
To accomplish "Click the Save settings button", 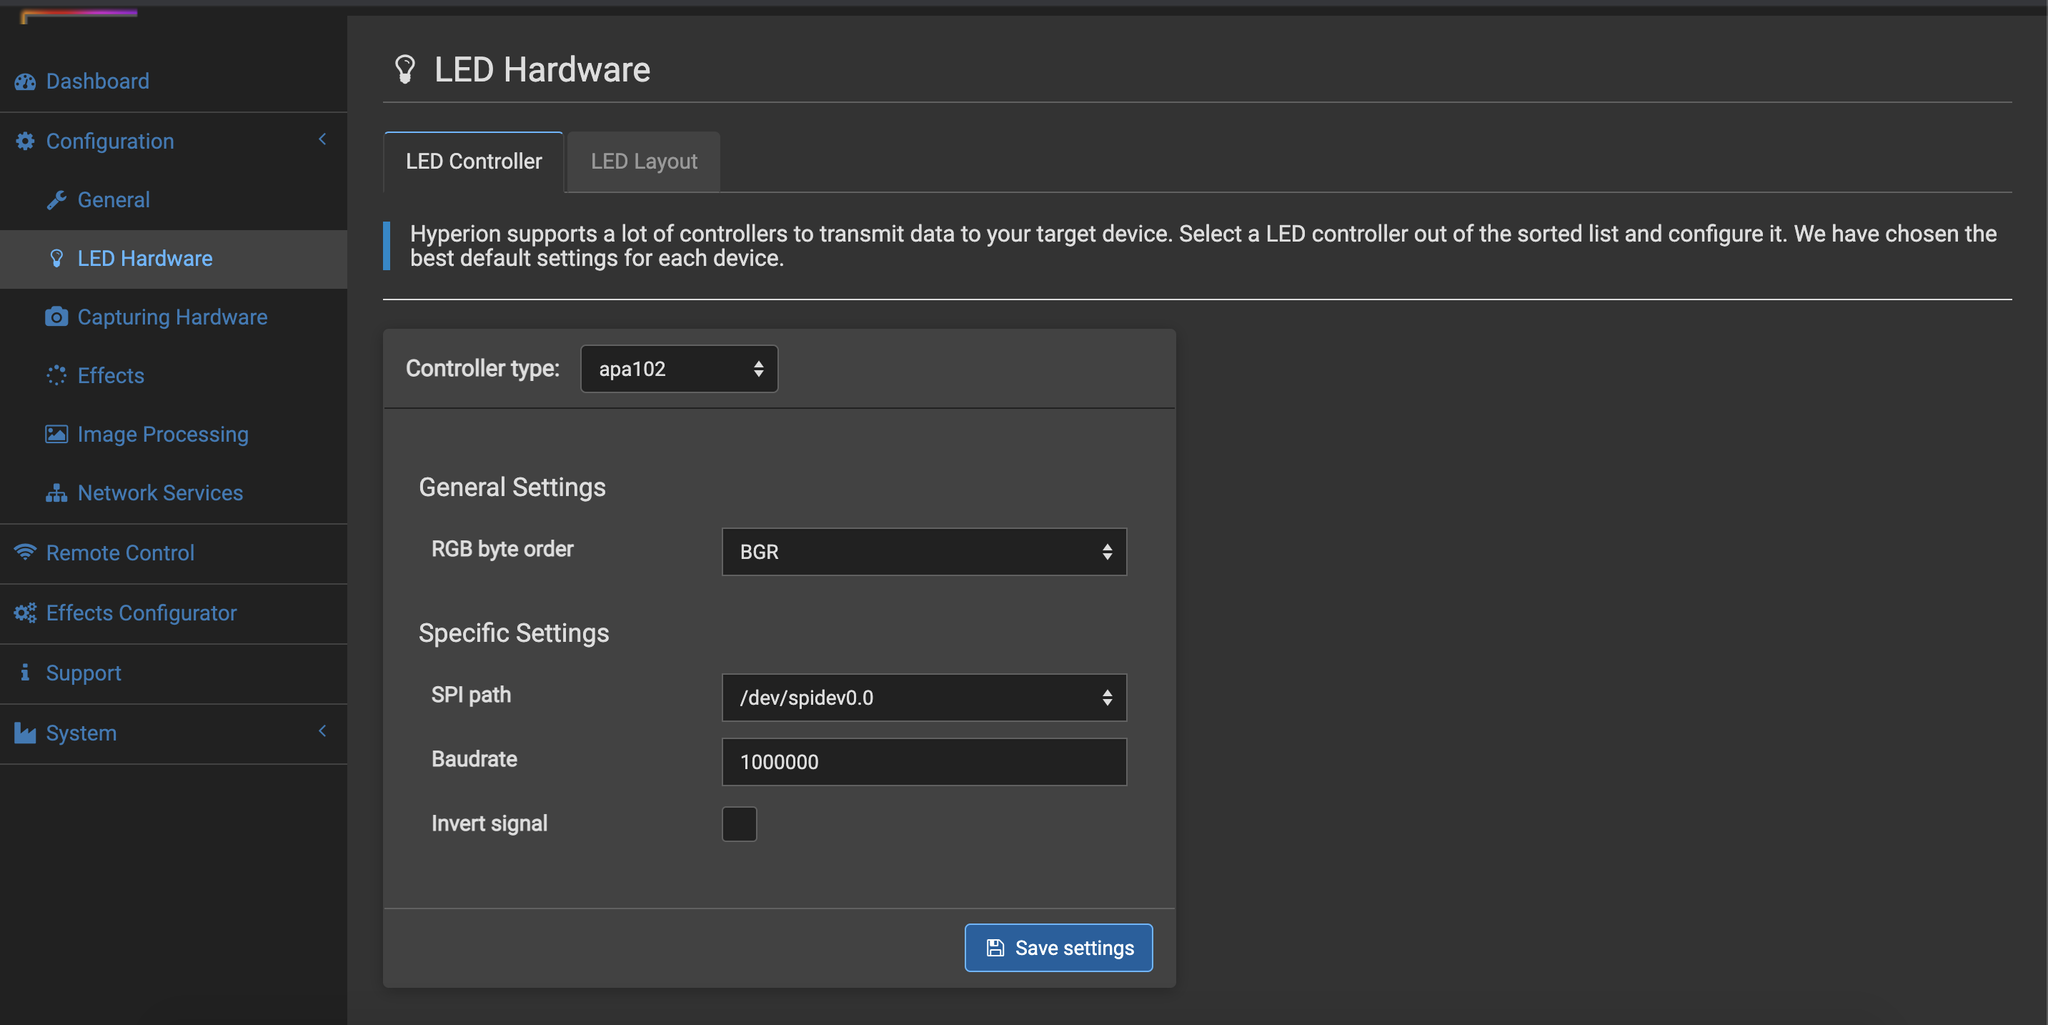I will pyautogui.click(x=1058, y=948).
